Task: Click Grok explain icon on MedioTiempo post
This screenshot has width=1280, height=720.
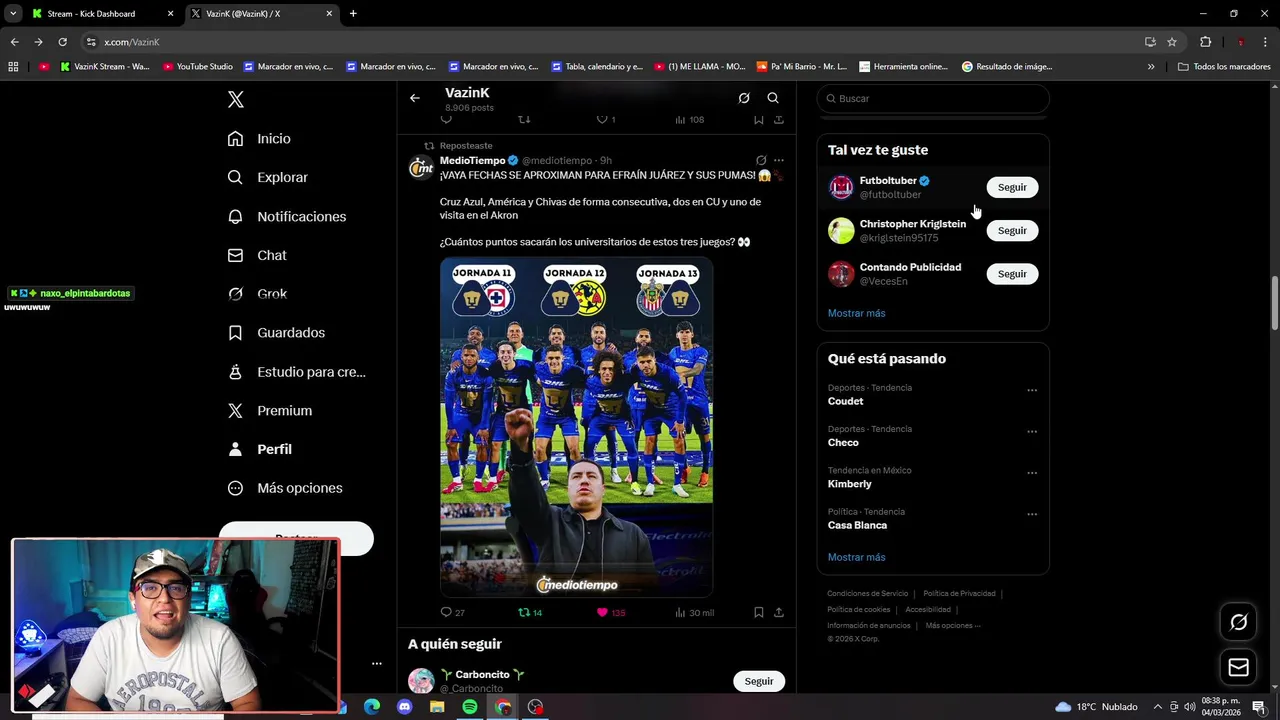Action: (761, 160)
